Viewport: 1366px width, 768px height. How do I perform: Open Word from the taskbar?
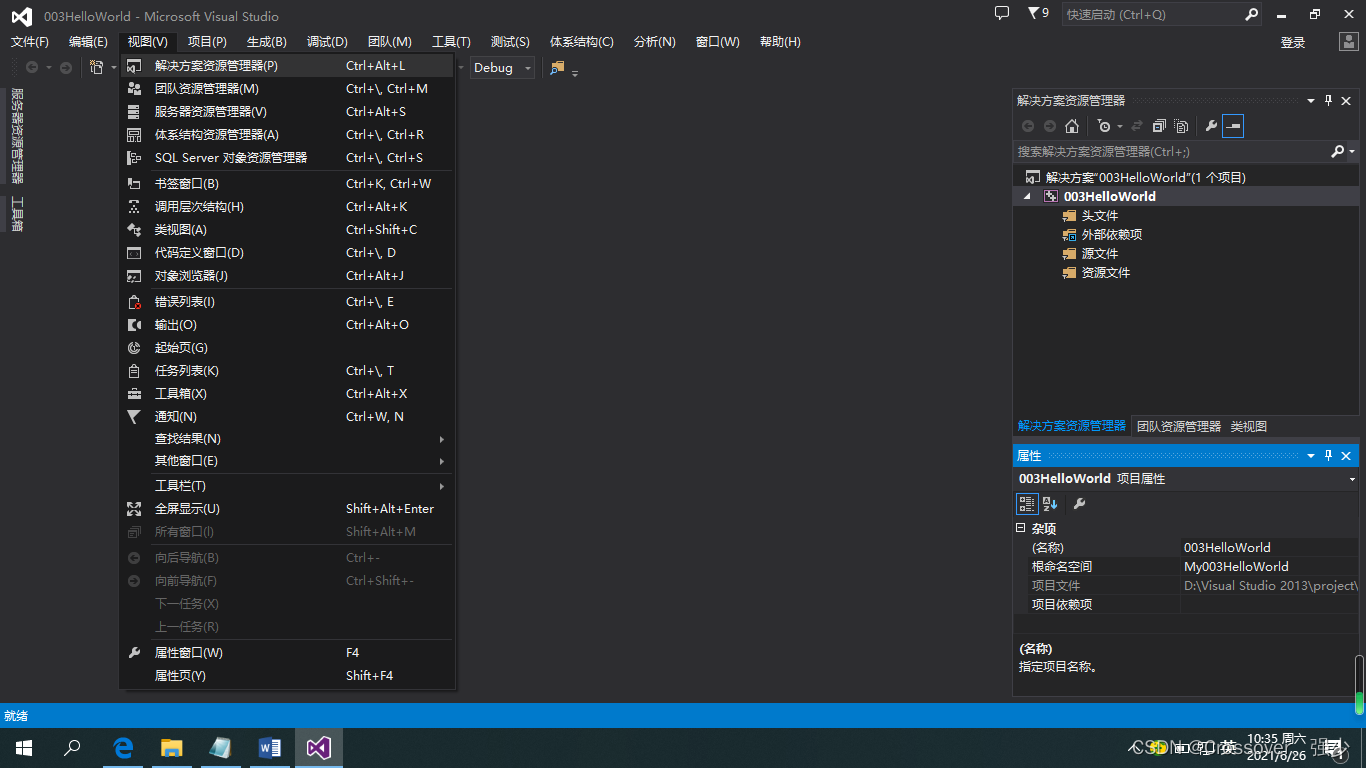click(270, 747)
